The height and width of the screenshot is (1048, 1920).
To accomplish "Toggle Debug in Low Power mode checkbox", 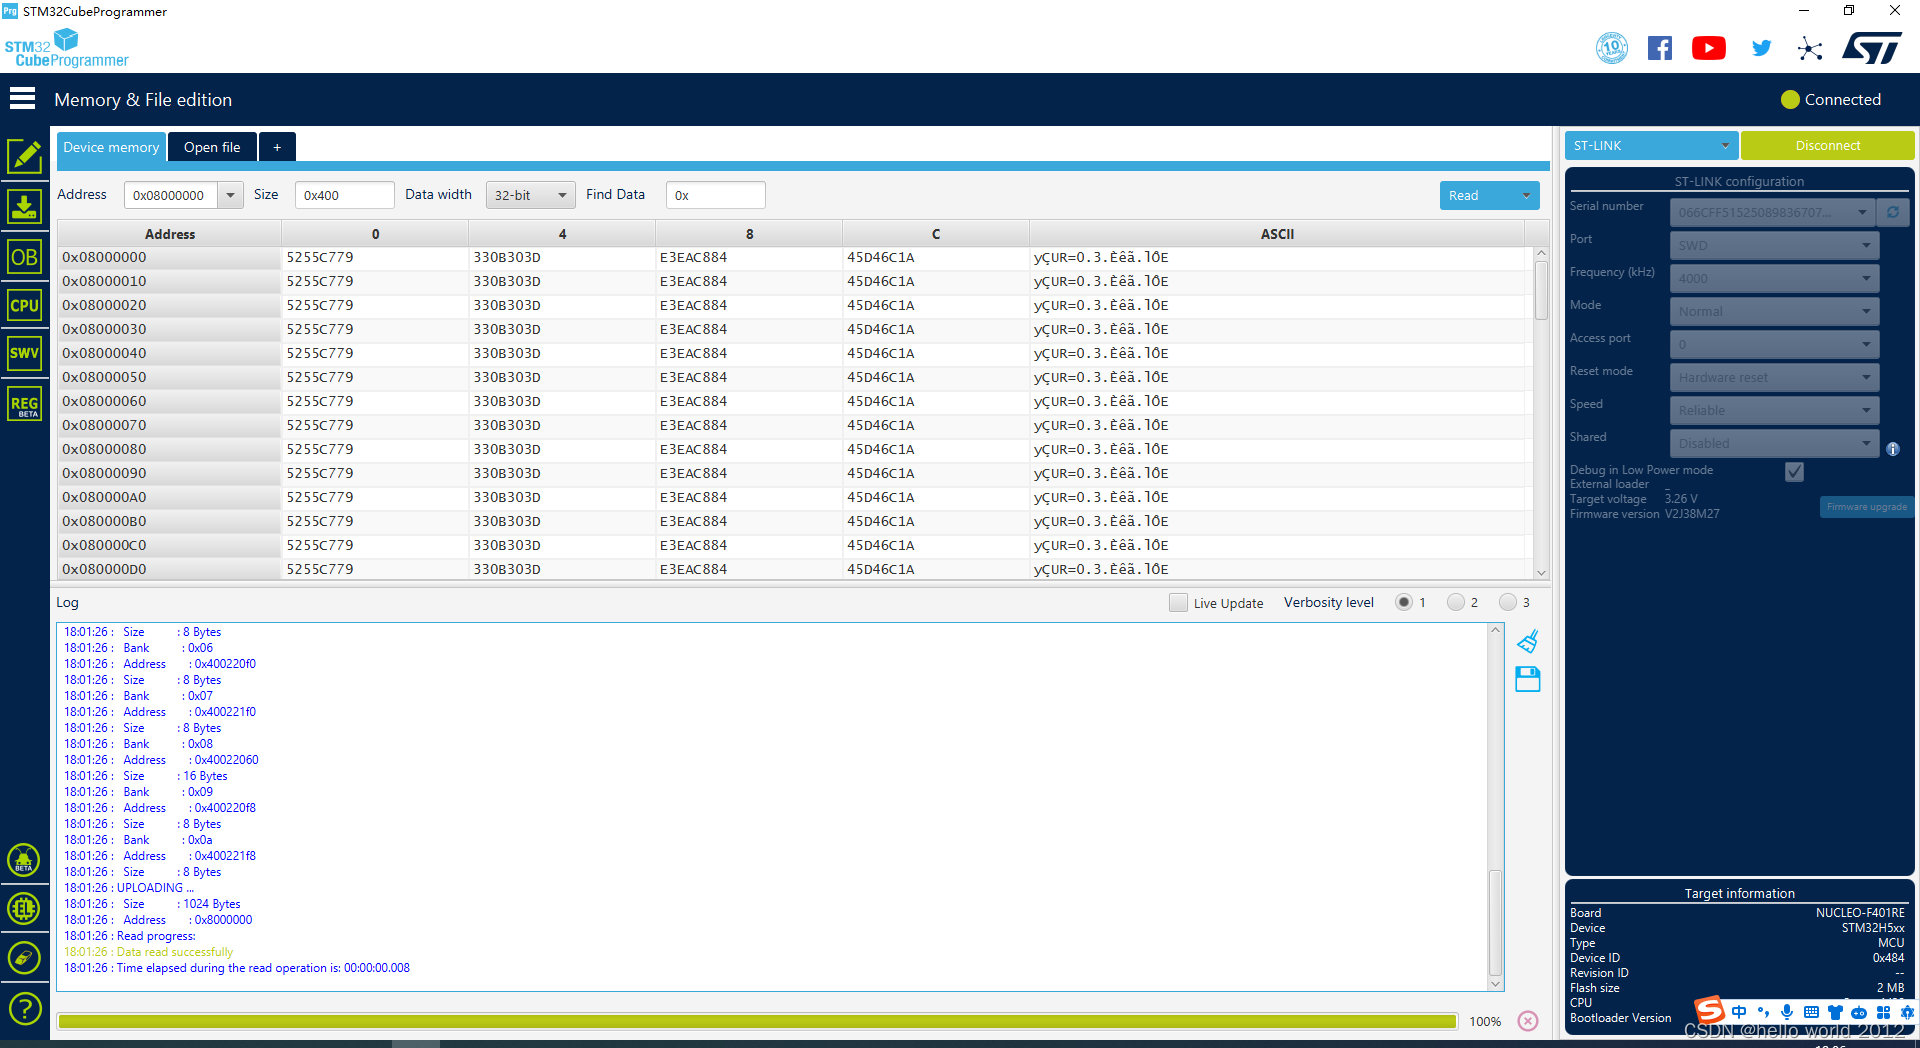I will pos(1795,472).
